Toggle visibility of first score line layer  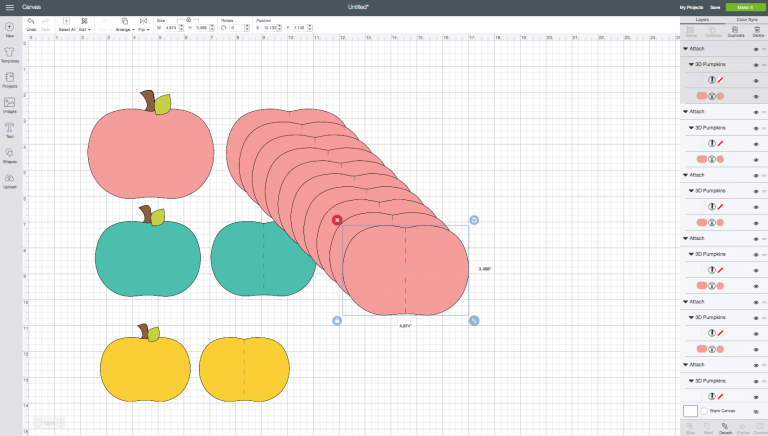tap(755, 80)
